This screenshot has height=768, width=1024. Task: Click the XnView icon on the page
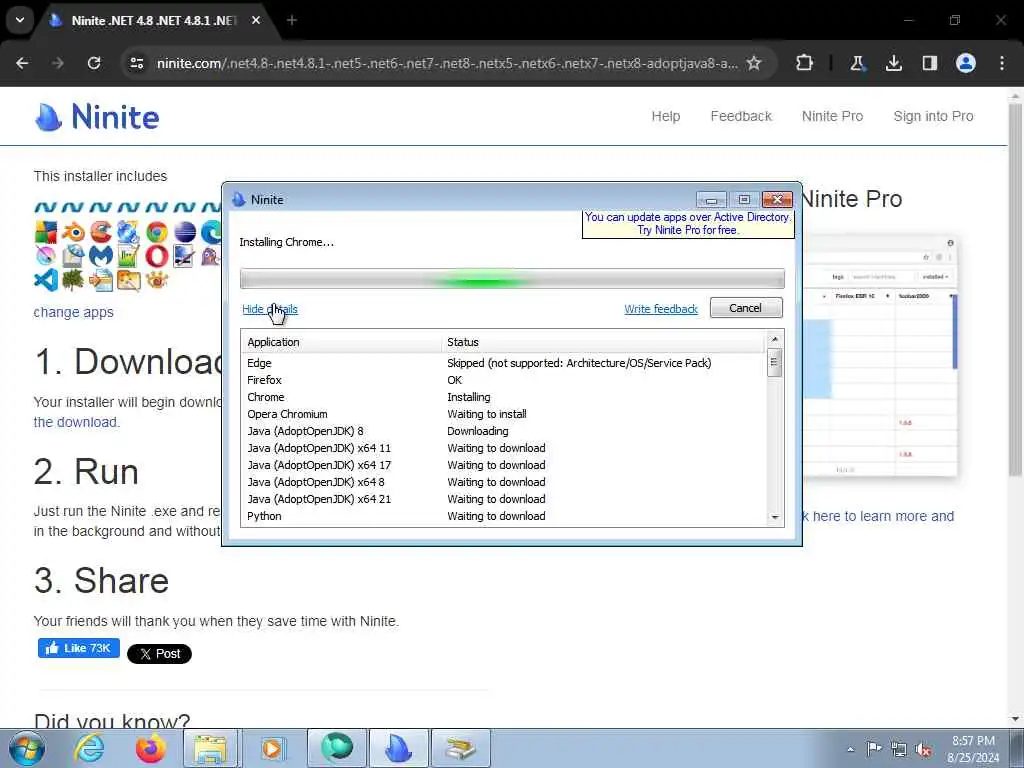point(157,280)
